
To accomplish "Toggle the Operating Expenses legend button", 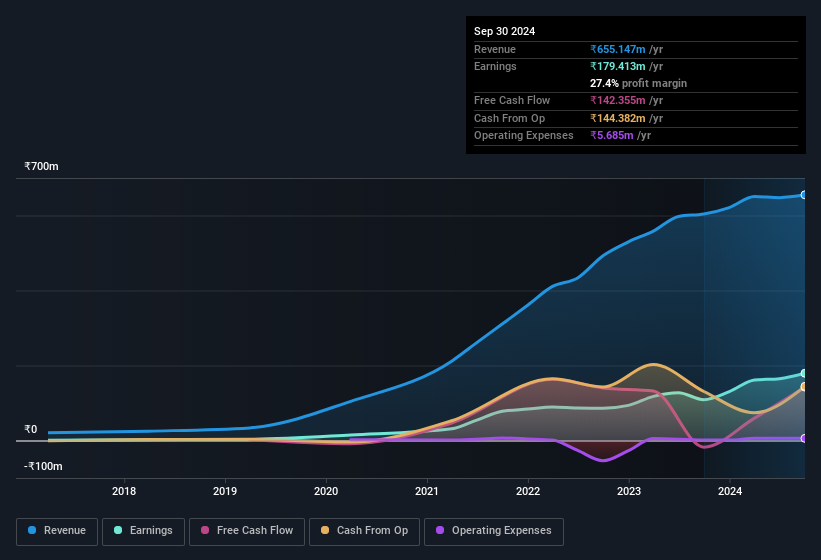I will click(x=494, y=531).
